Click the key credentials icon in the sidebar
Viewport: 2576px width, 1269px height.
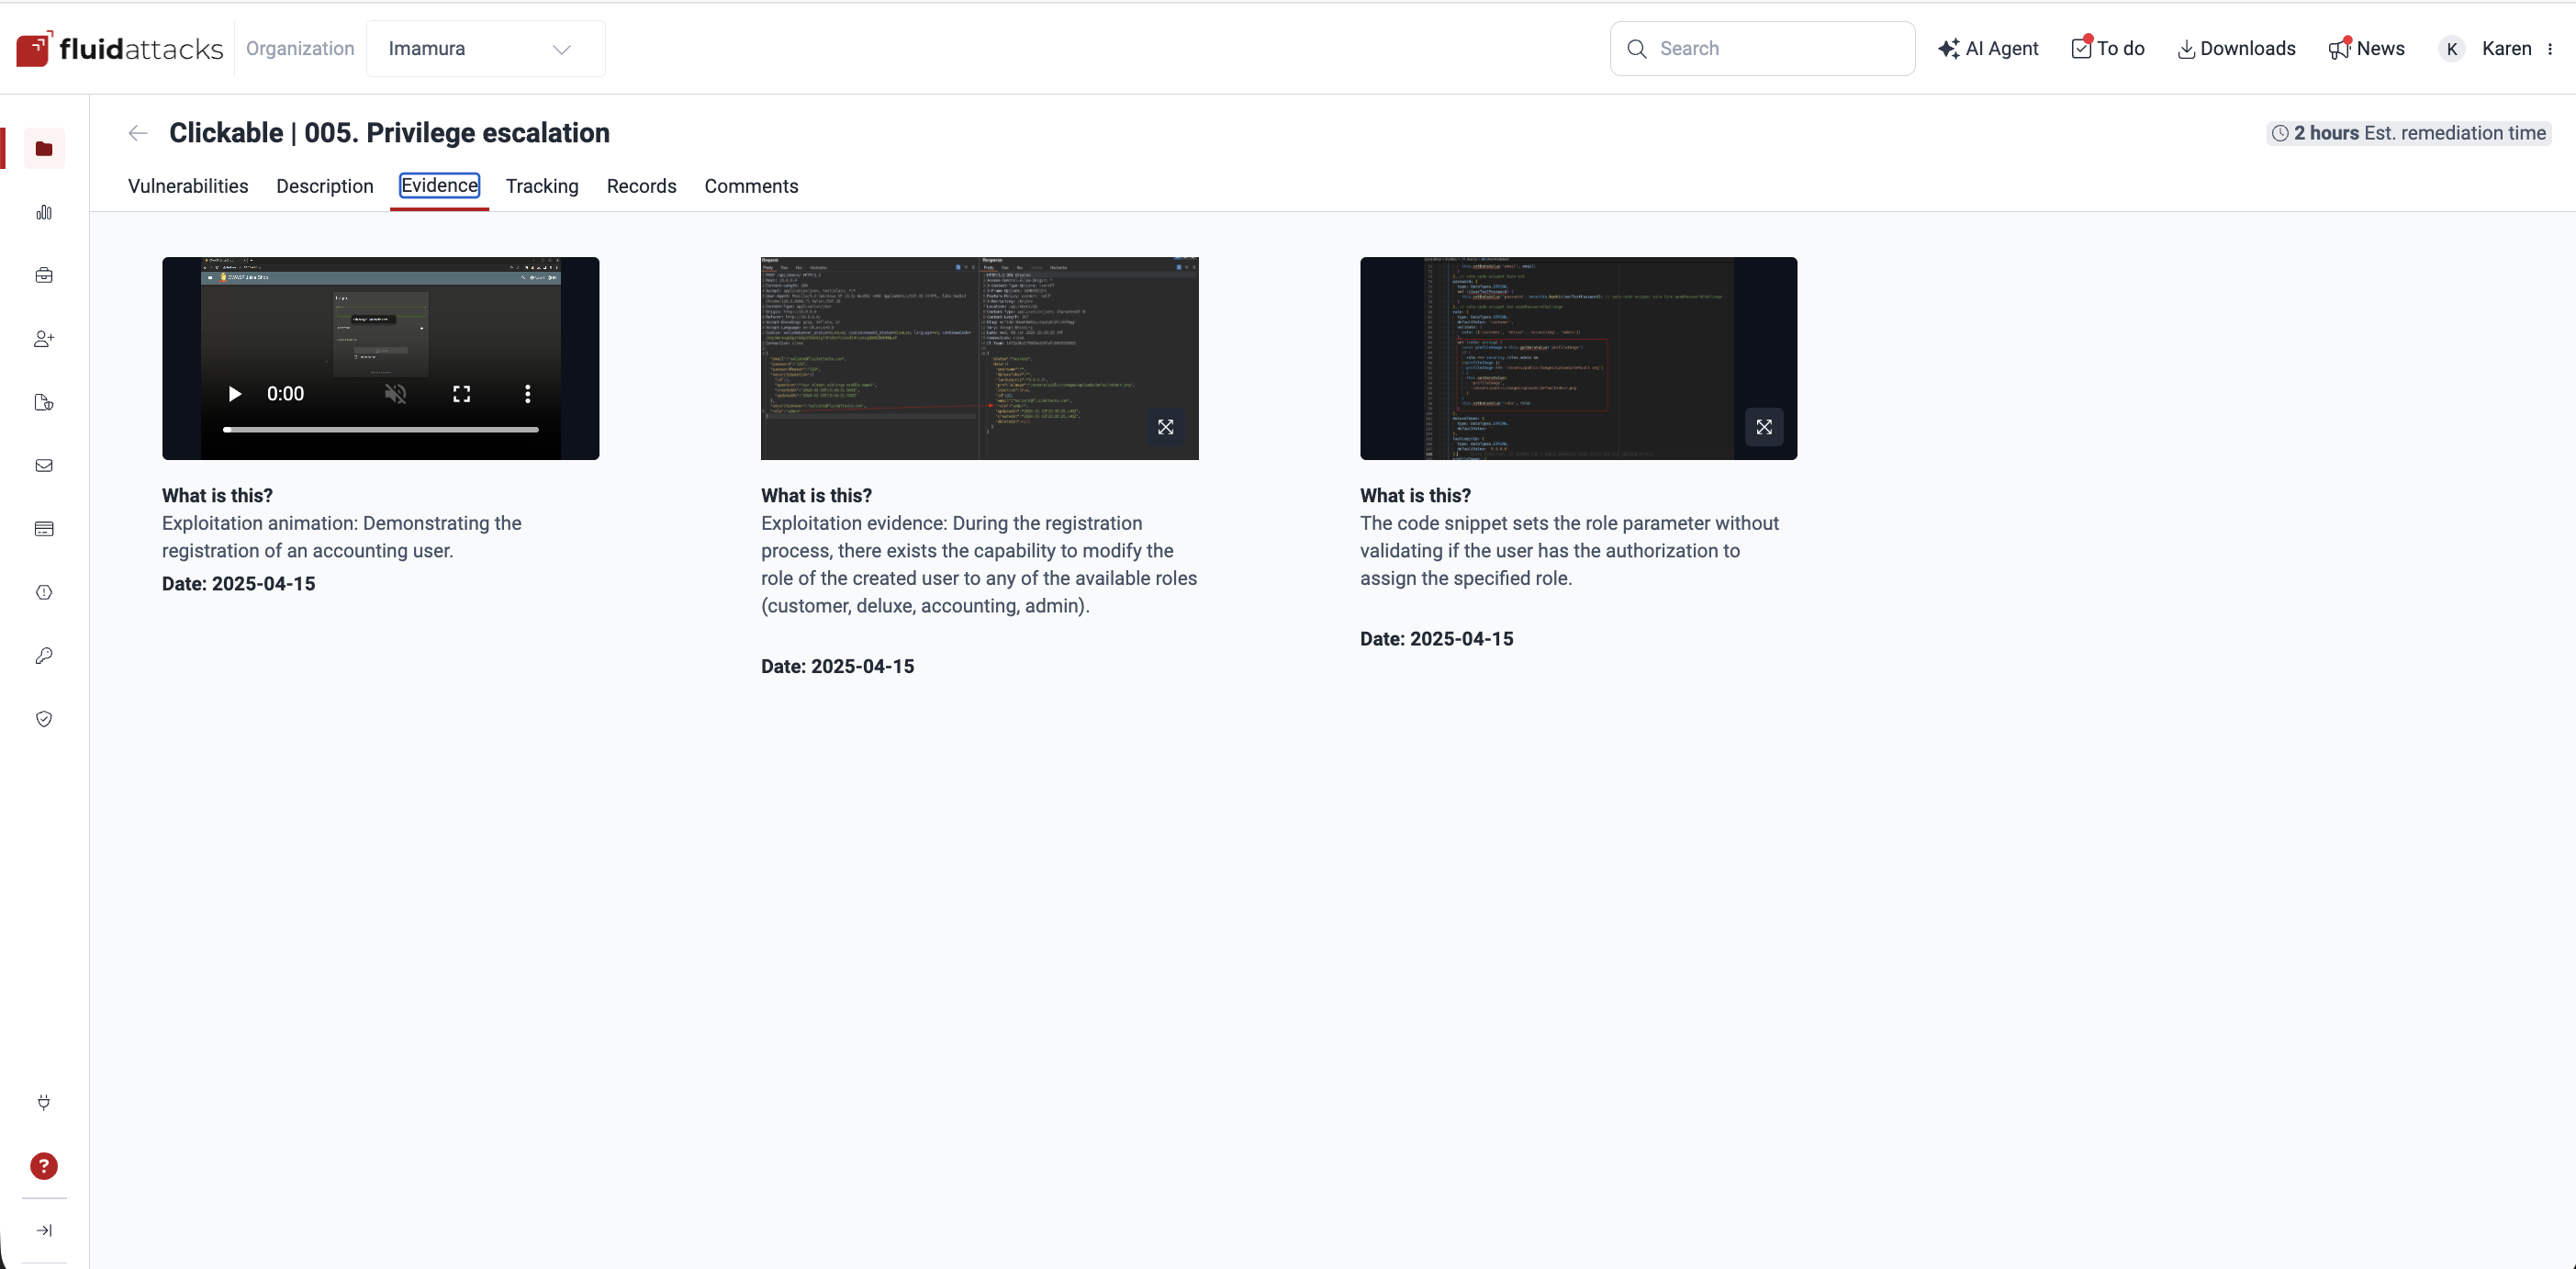click(x=44, y=656)
